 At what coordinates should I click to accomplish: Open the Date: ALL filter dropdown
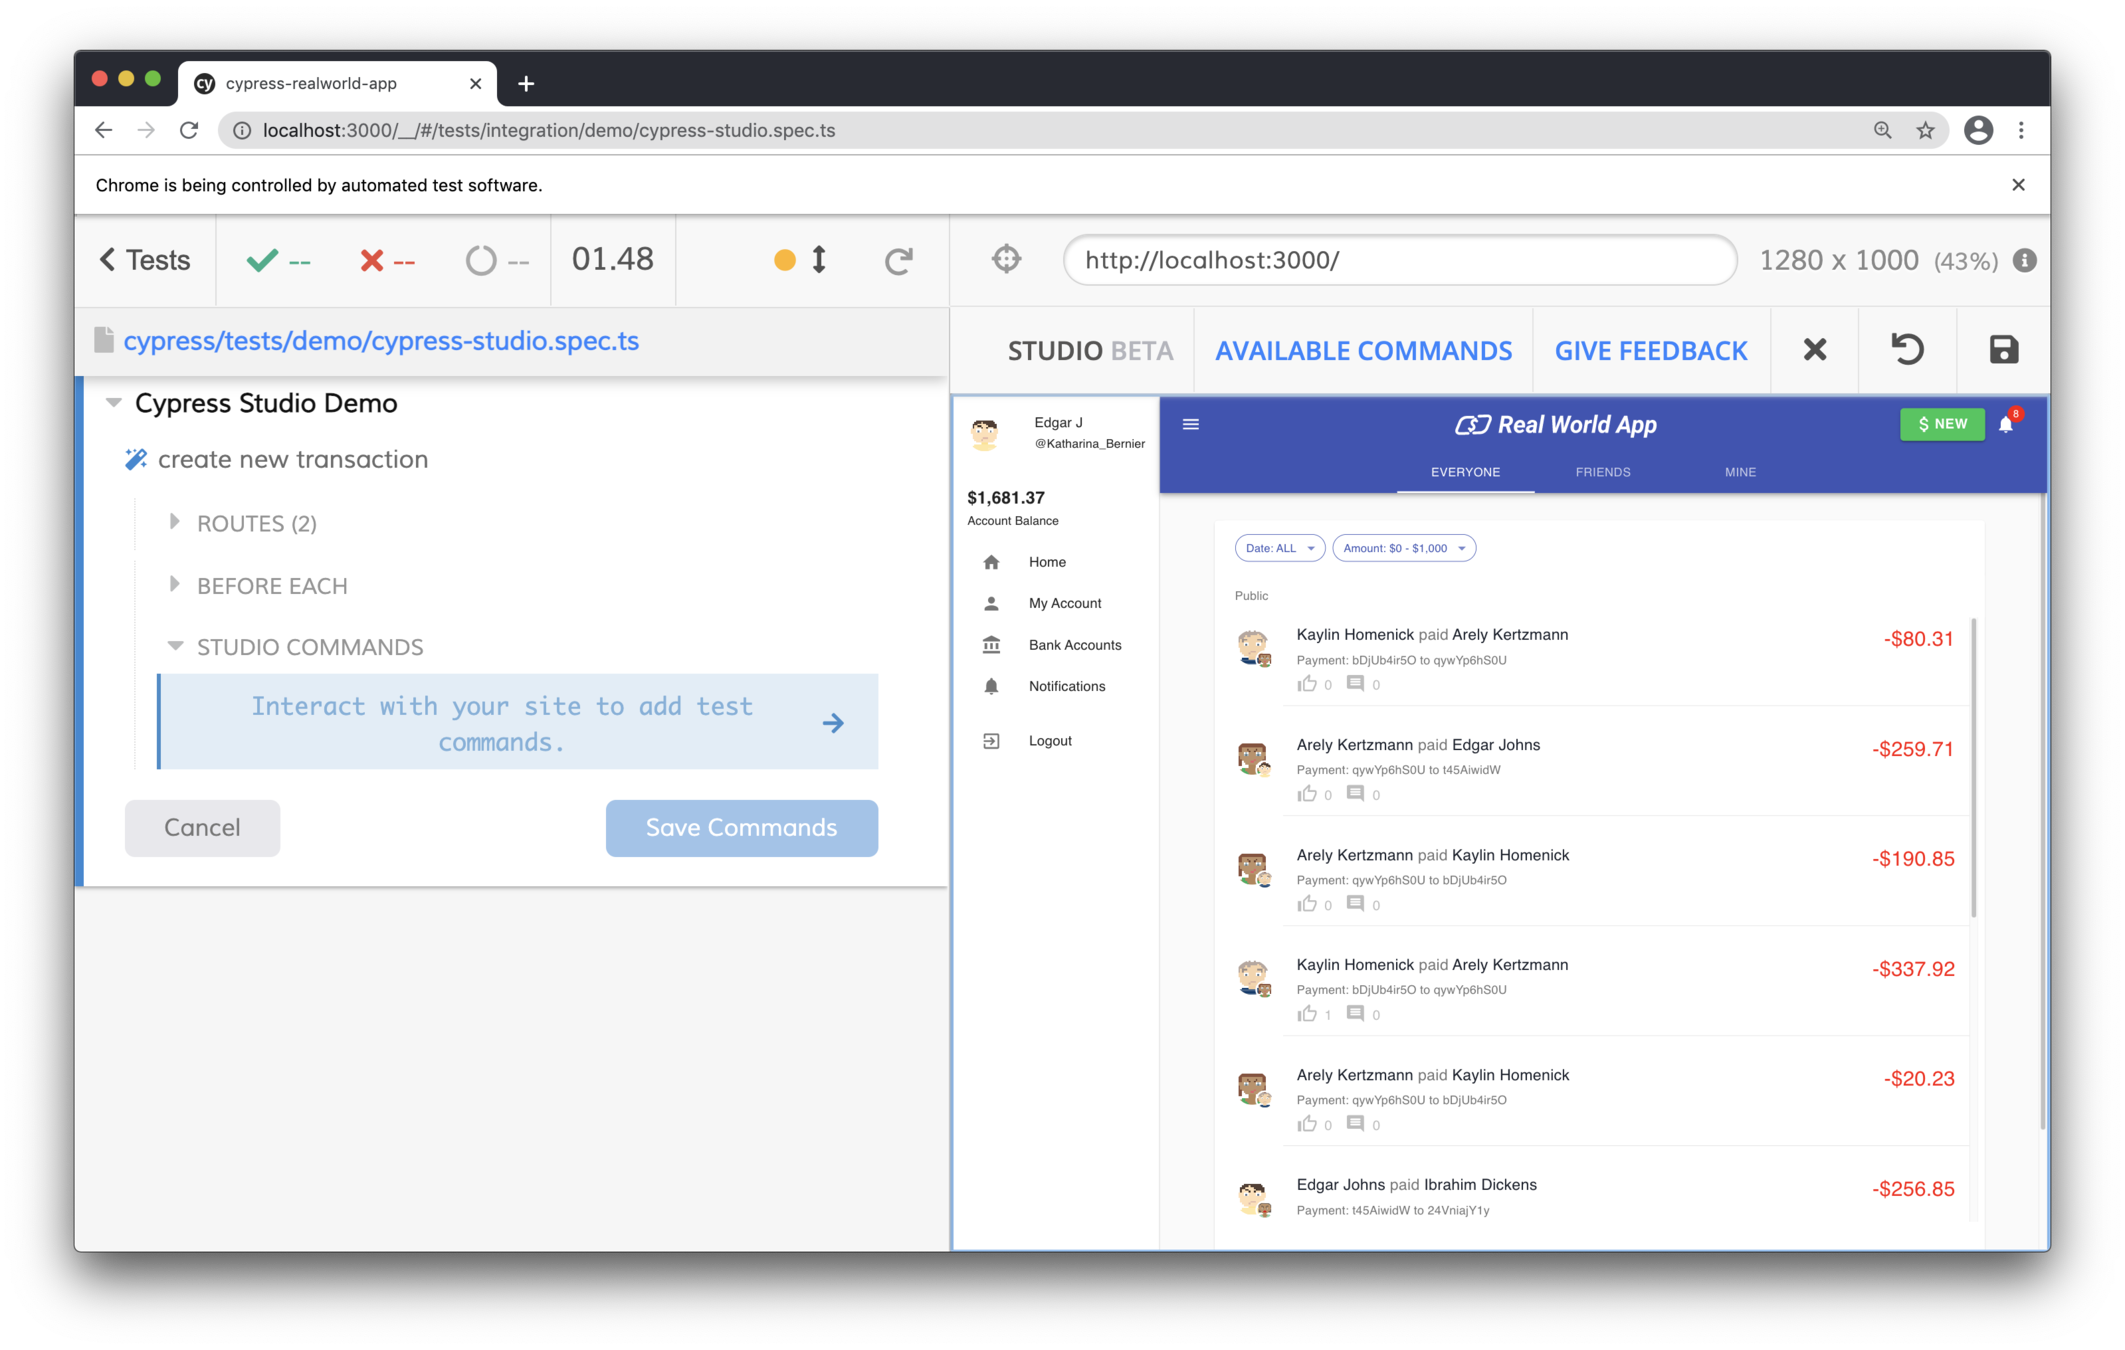click(1279, 548)
